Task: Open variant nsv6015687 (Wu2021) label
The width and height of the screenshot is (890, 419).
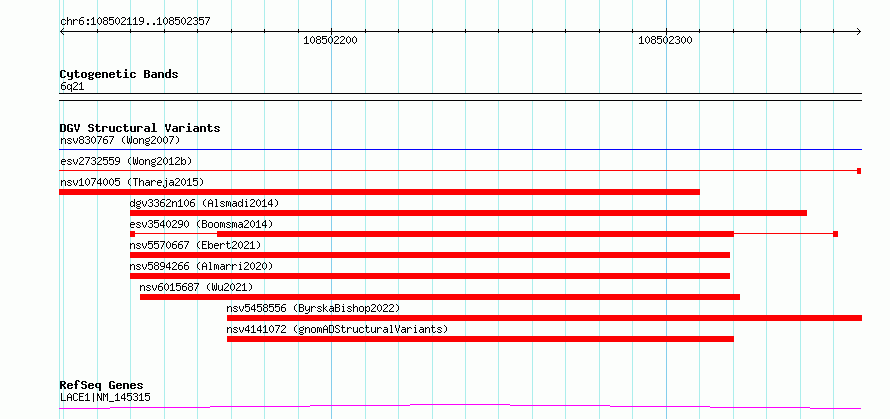Action: (196, 287)
